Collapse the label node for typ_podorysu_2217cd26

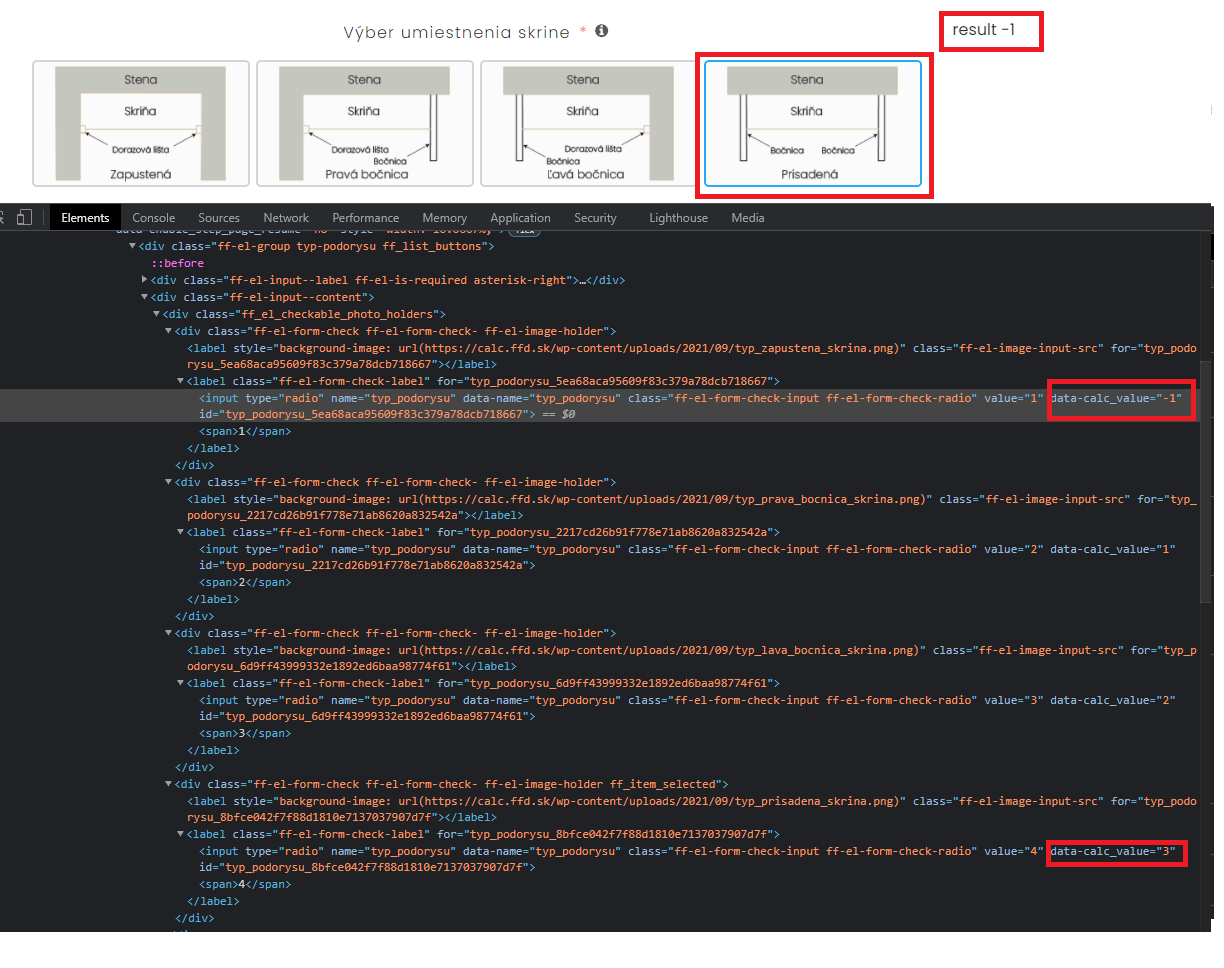tap(181, 532)
